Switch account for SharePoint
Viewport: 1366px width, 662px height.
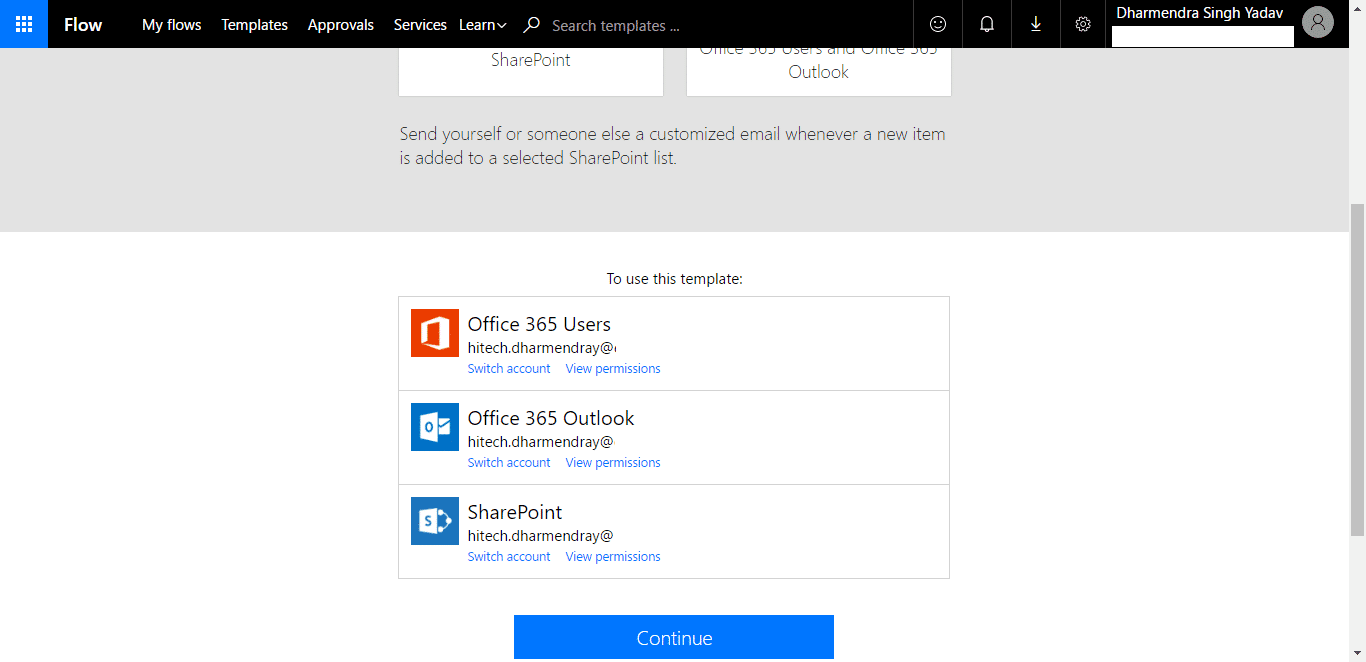509,557
